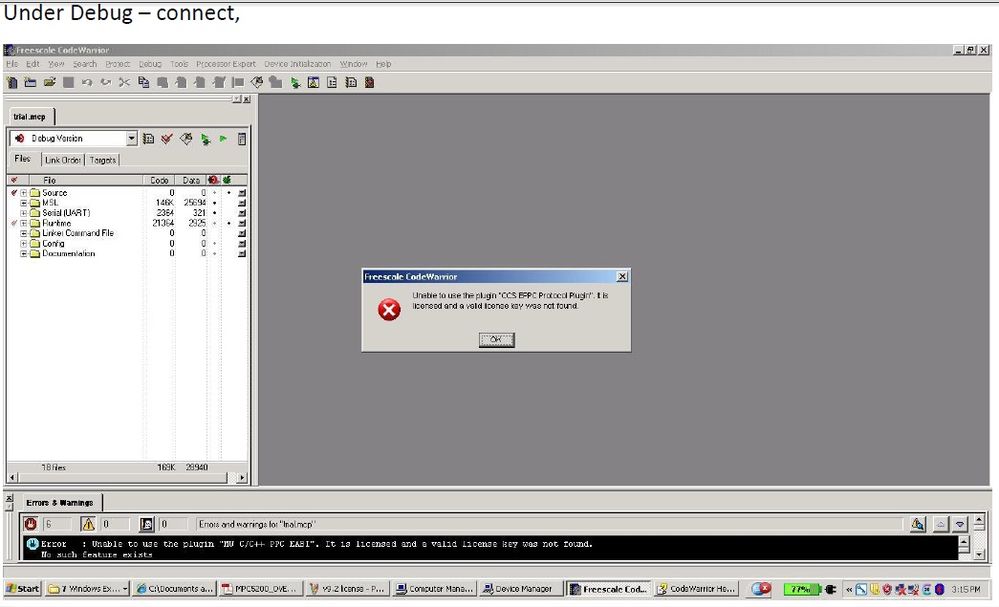
Task: Expand the Source folder
Action: pyautogui.click(x=24, y=192)
